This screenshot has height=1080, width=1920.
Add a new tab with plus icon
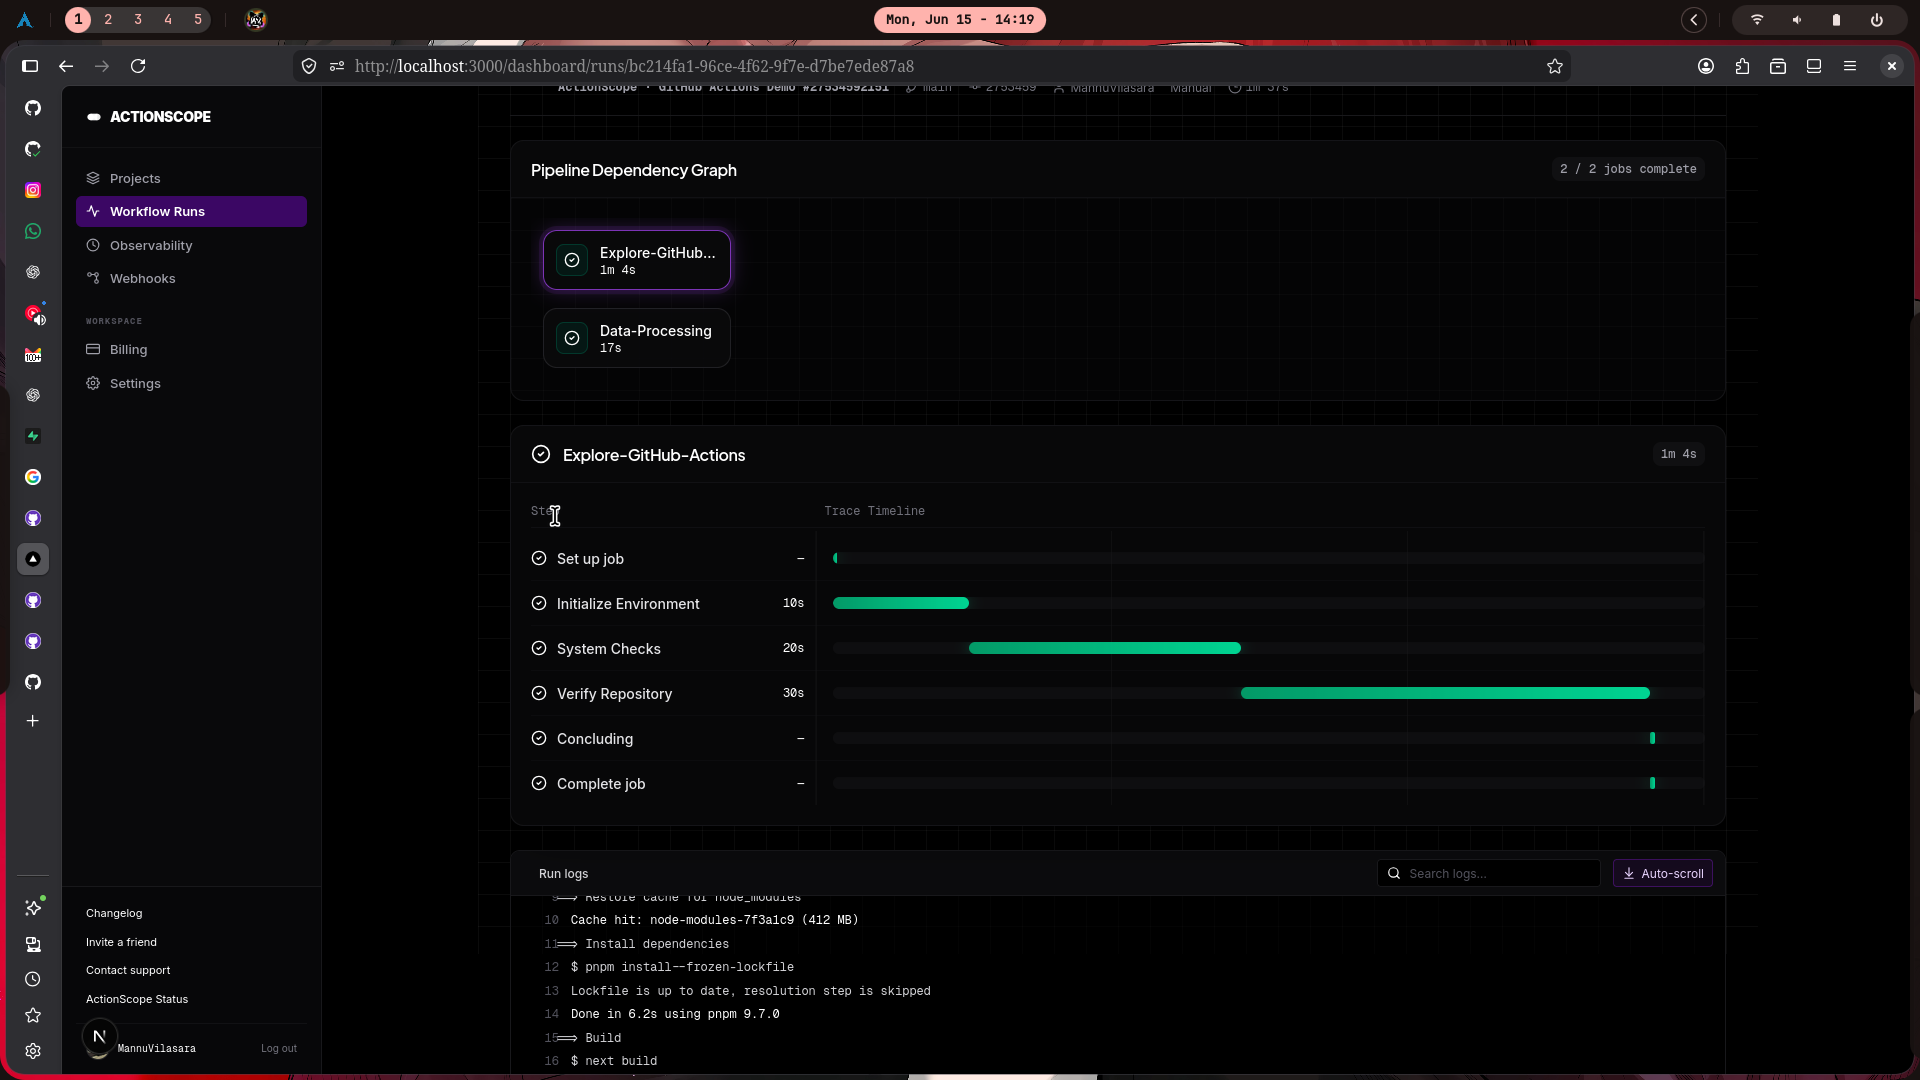(33, 721)
